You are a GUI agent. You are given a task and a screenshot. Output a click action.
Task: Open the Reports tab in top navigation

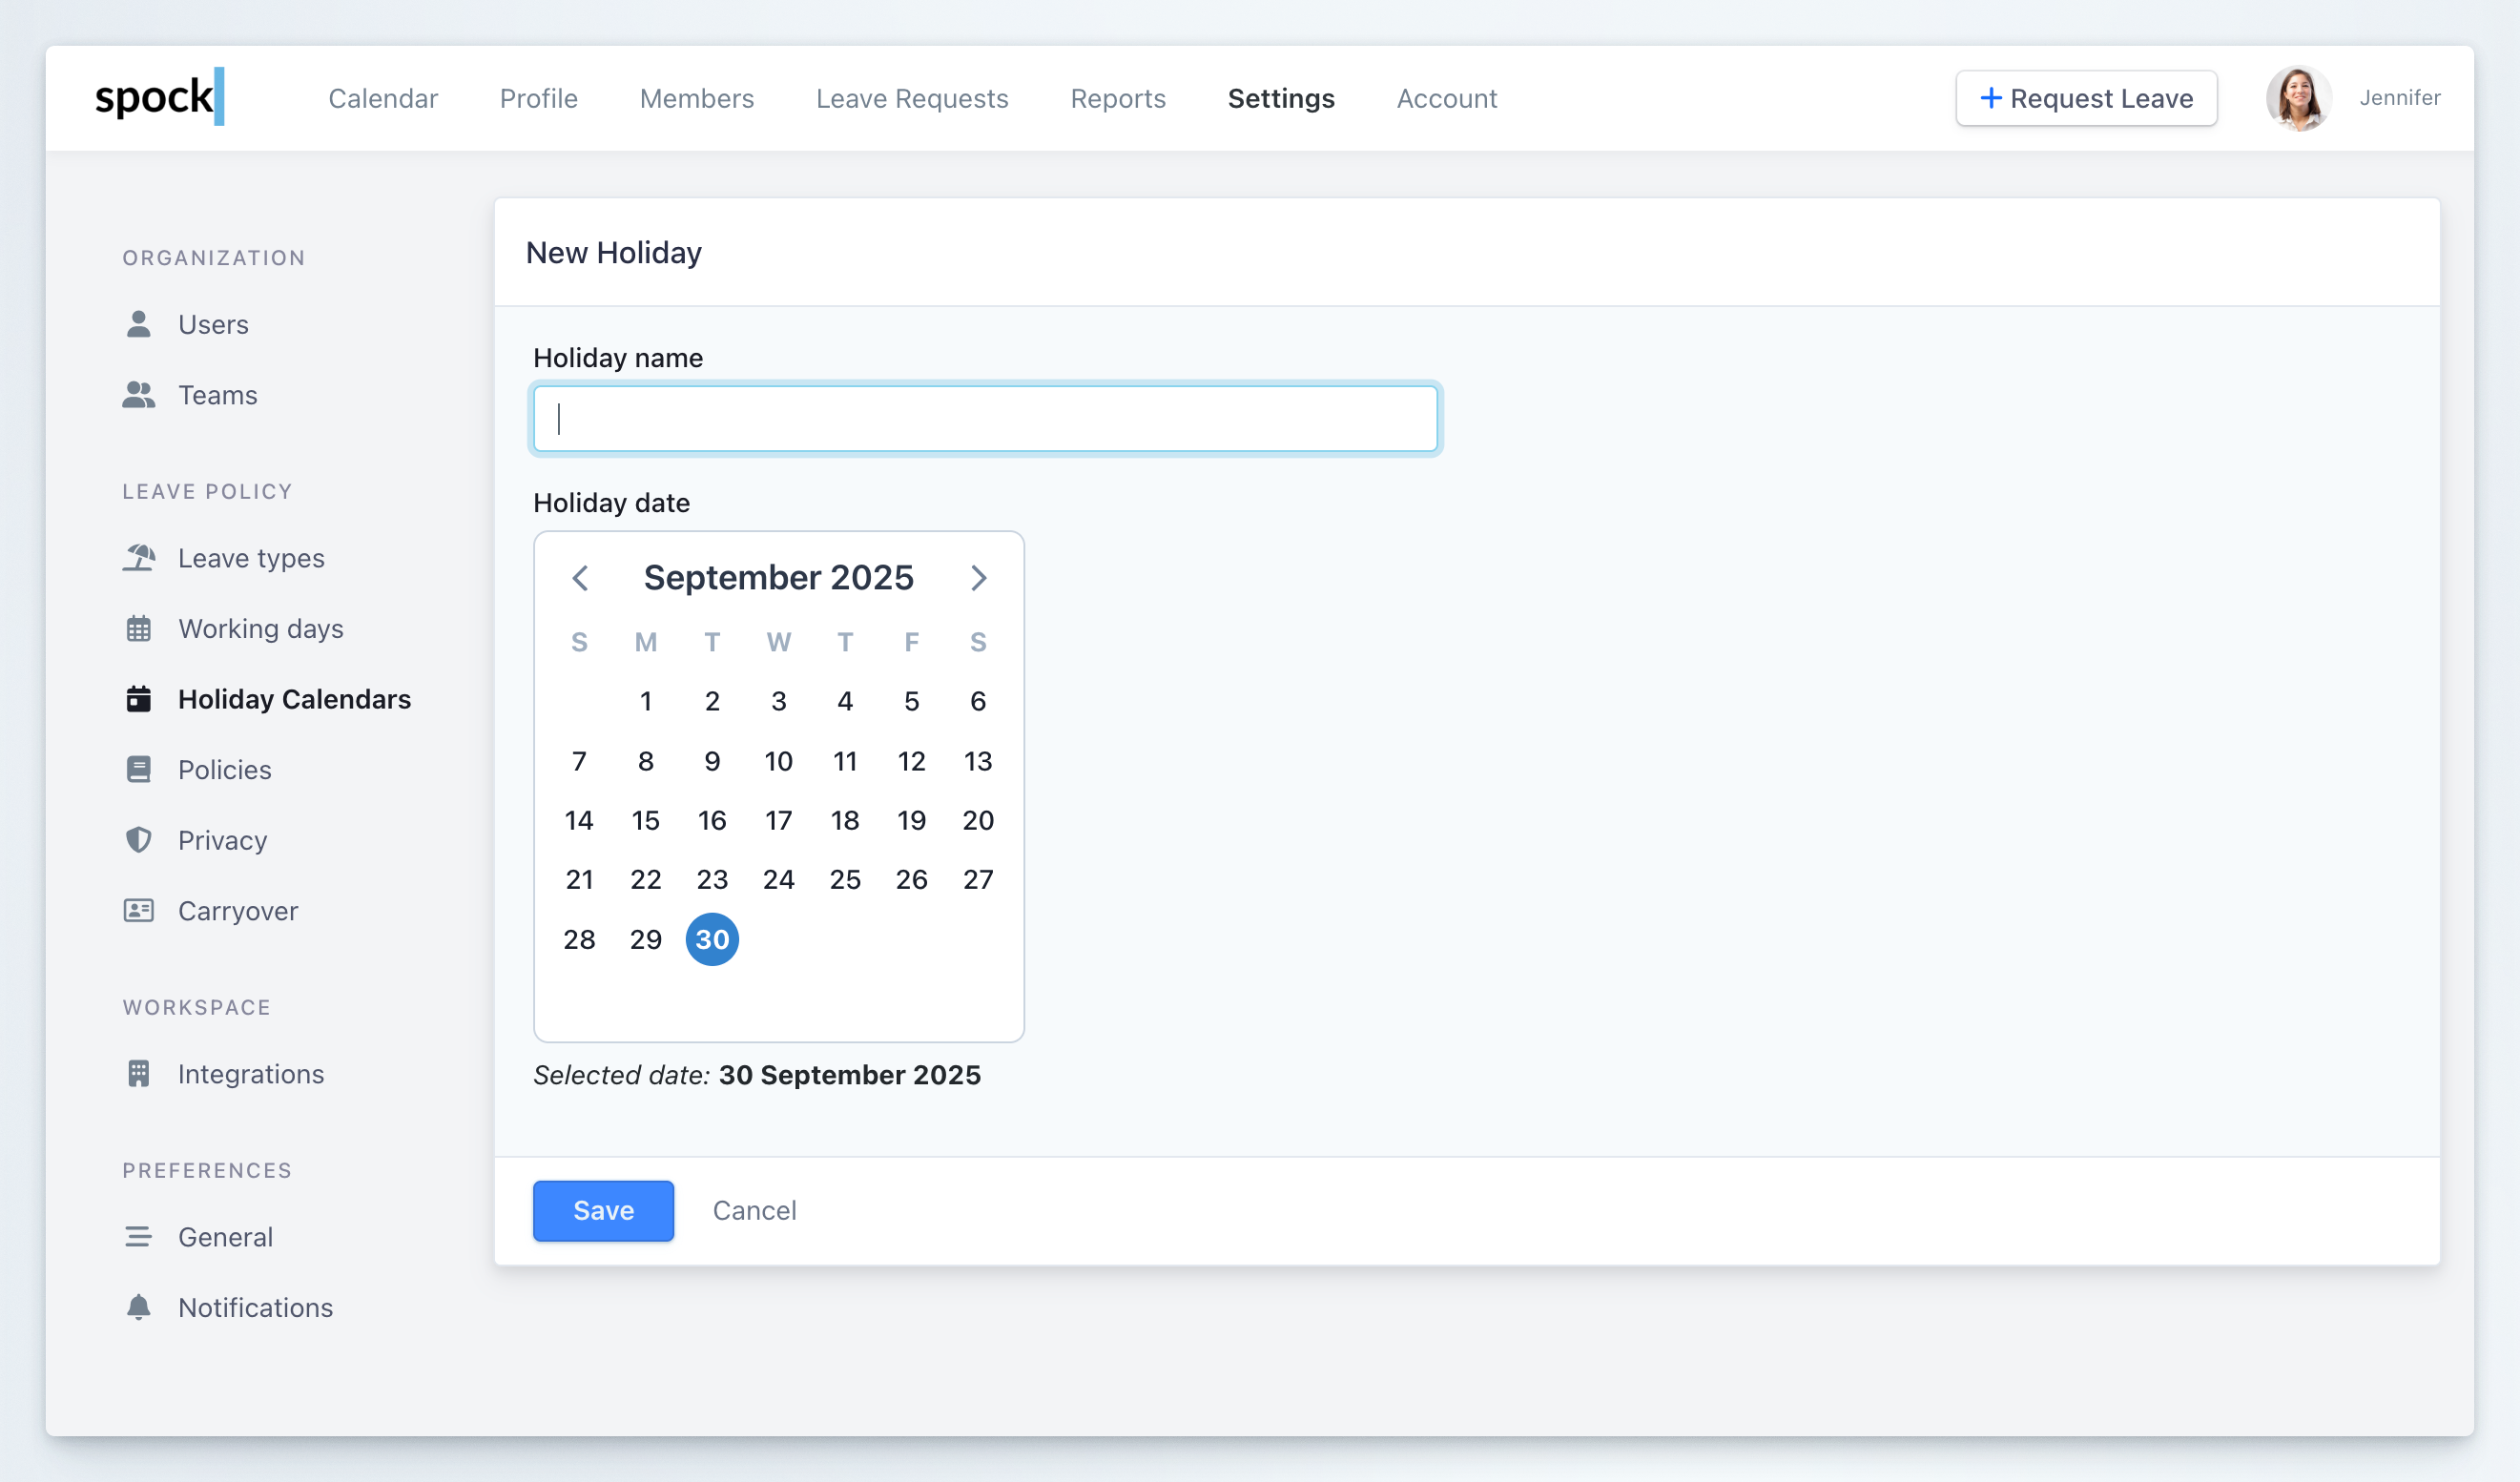[x=1117, y=98]
